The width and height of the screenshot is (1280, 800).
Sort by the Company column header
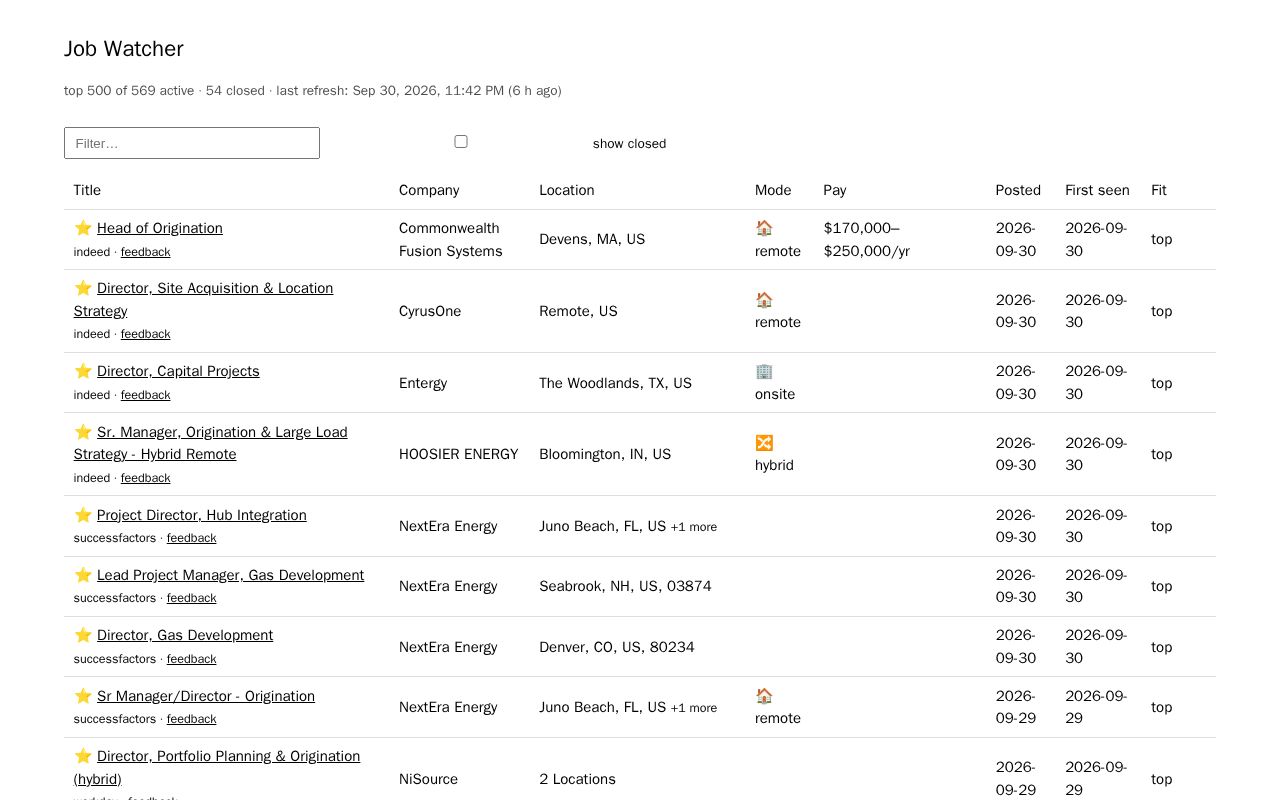[429, 190]
